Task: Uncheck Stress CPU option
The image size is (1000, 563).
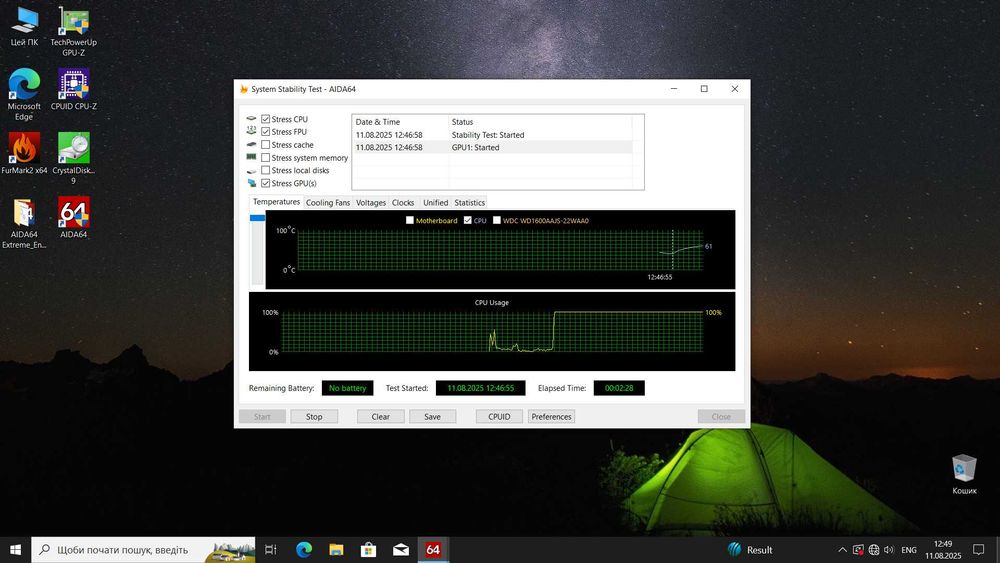Action: click(266, 119)
